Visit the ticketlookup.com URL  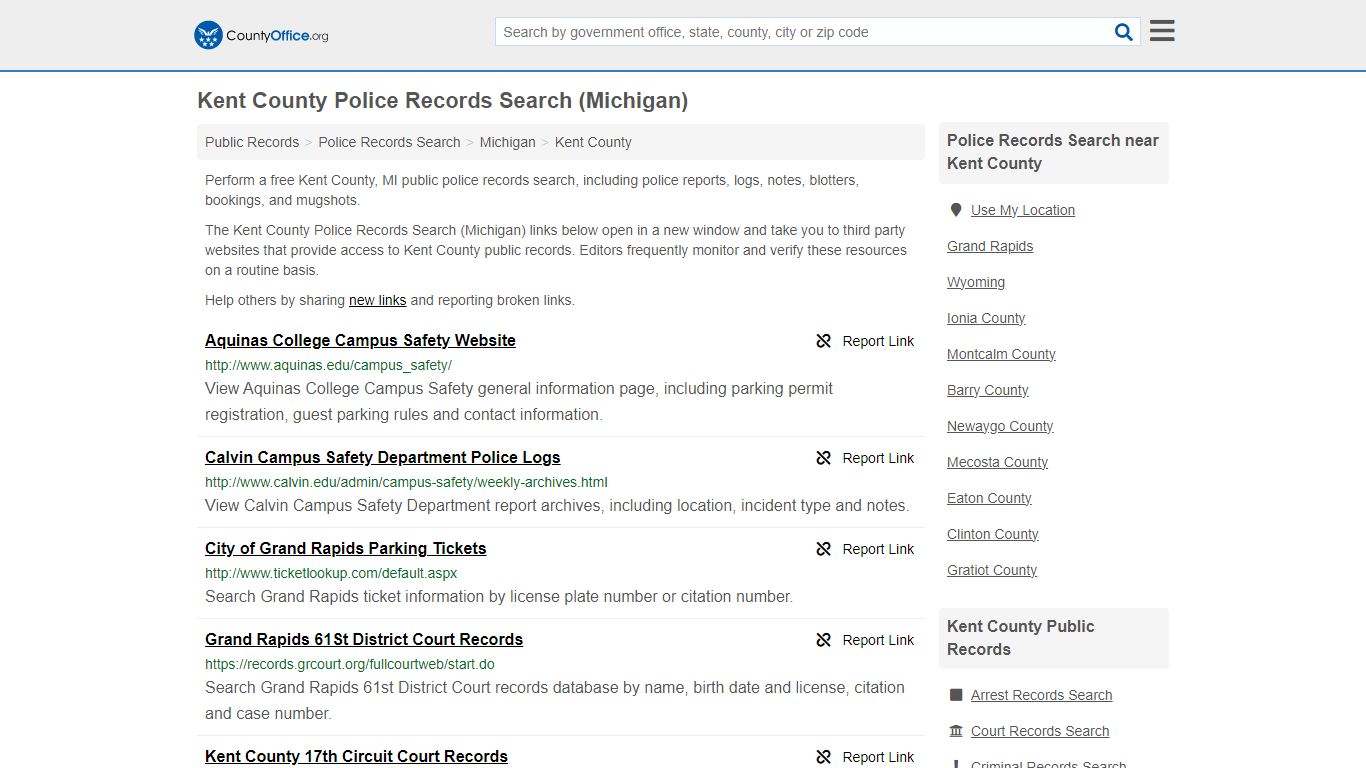(331, 573)
